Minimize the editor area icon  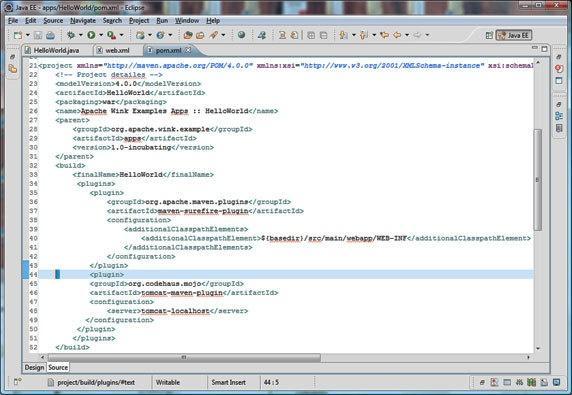(535, 48)
